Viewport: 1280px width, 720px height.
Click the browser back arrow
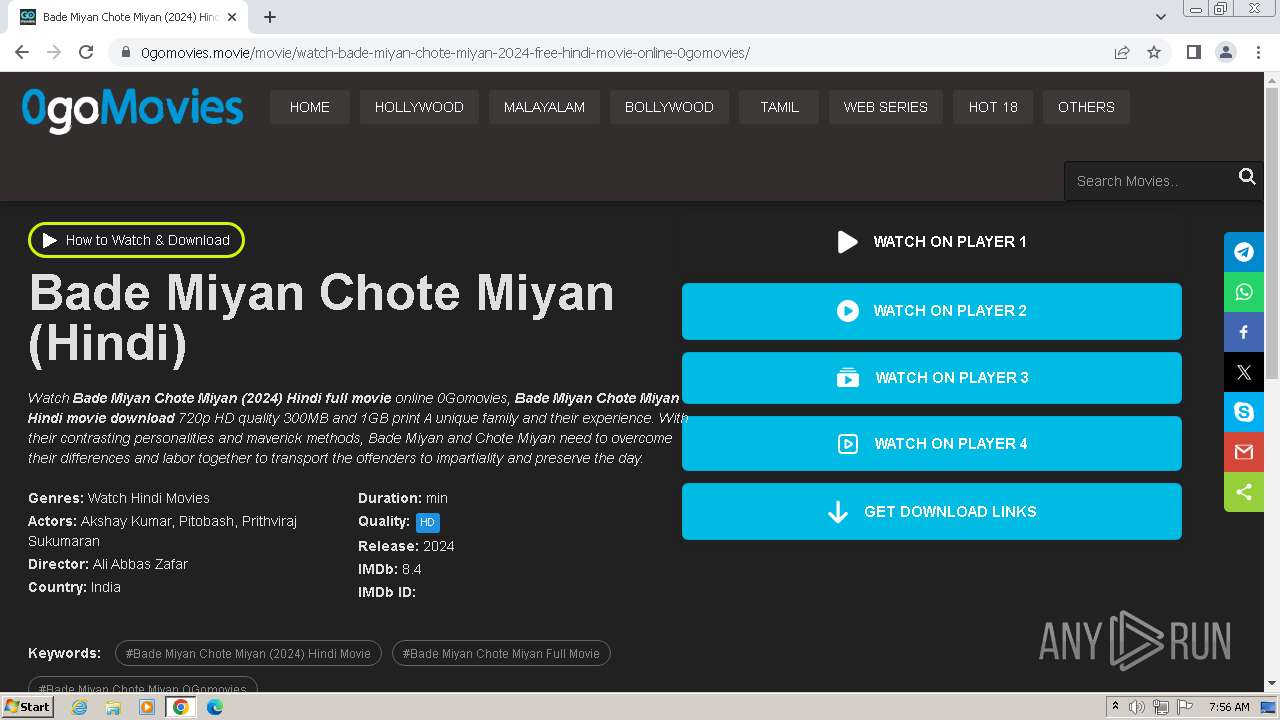[22, 52]
